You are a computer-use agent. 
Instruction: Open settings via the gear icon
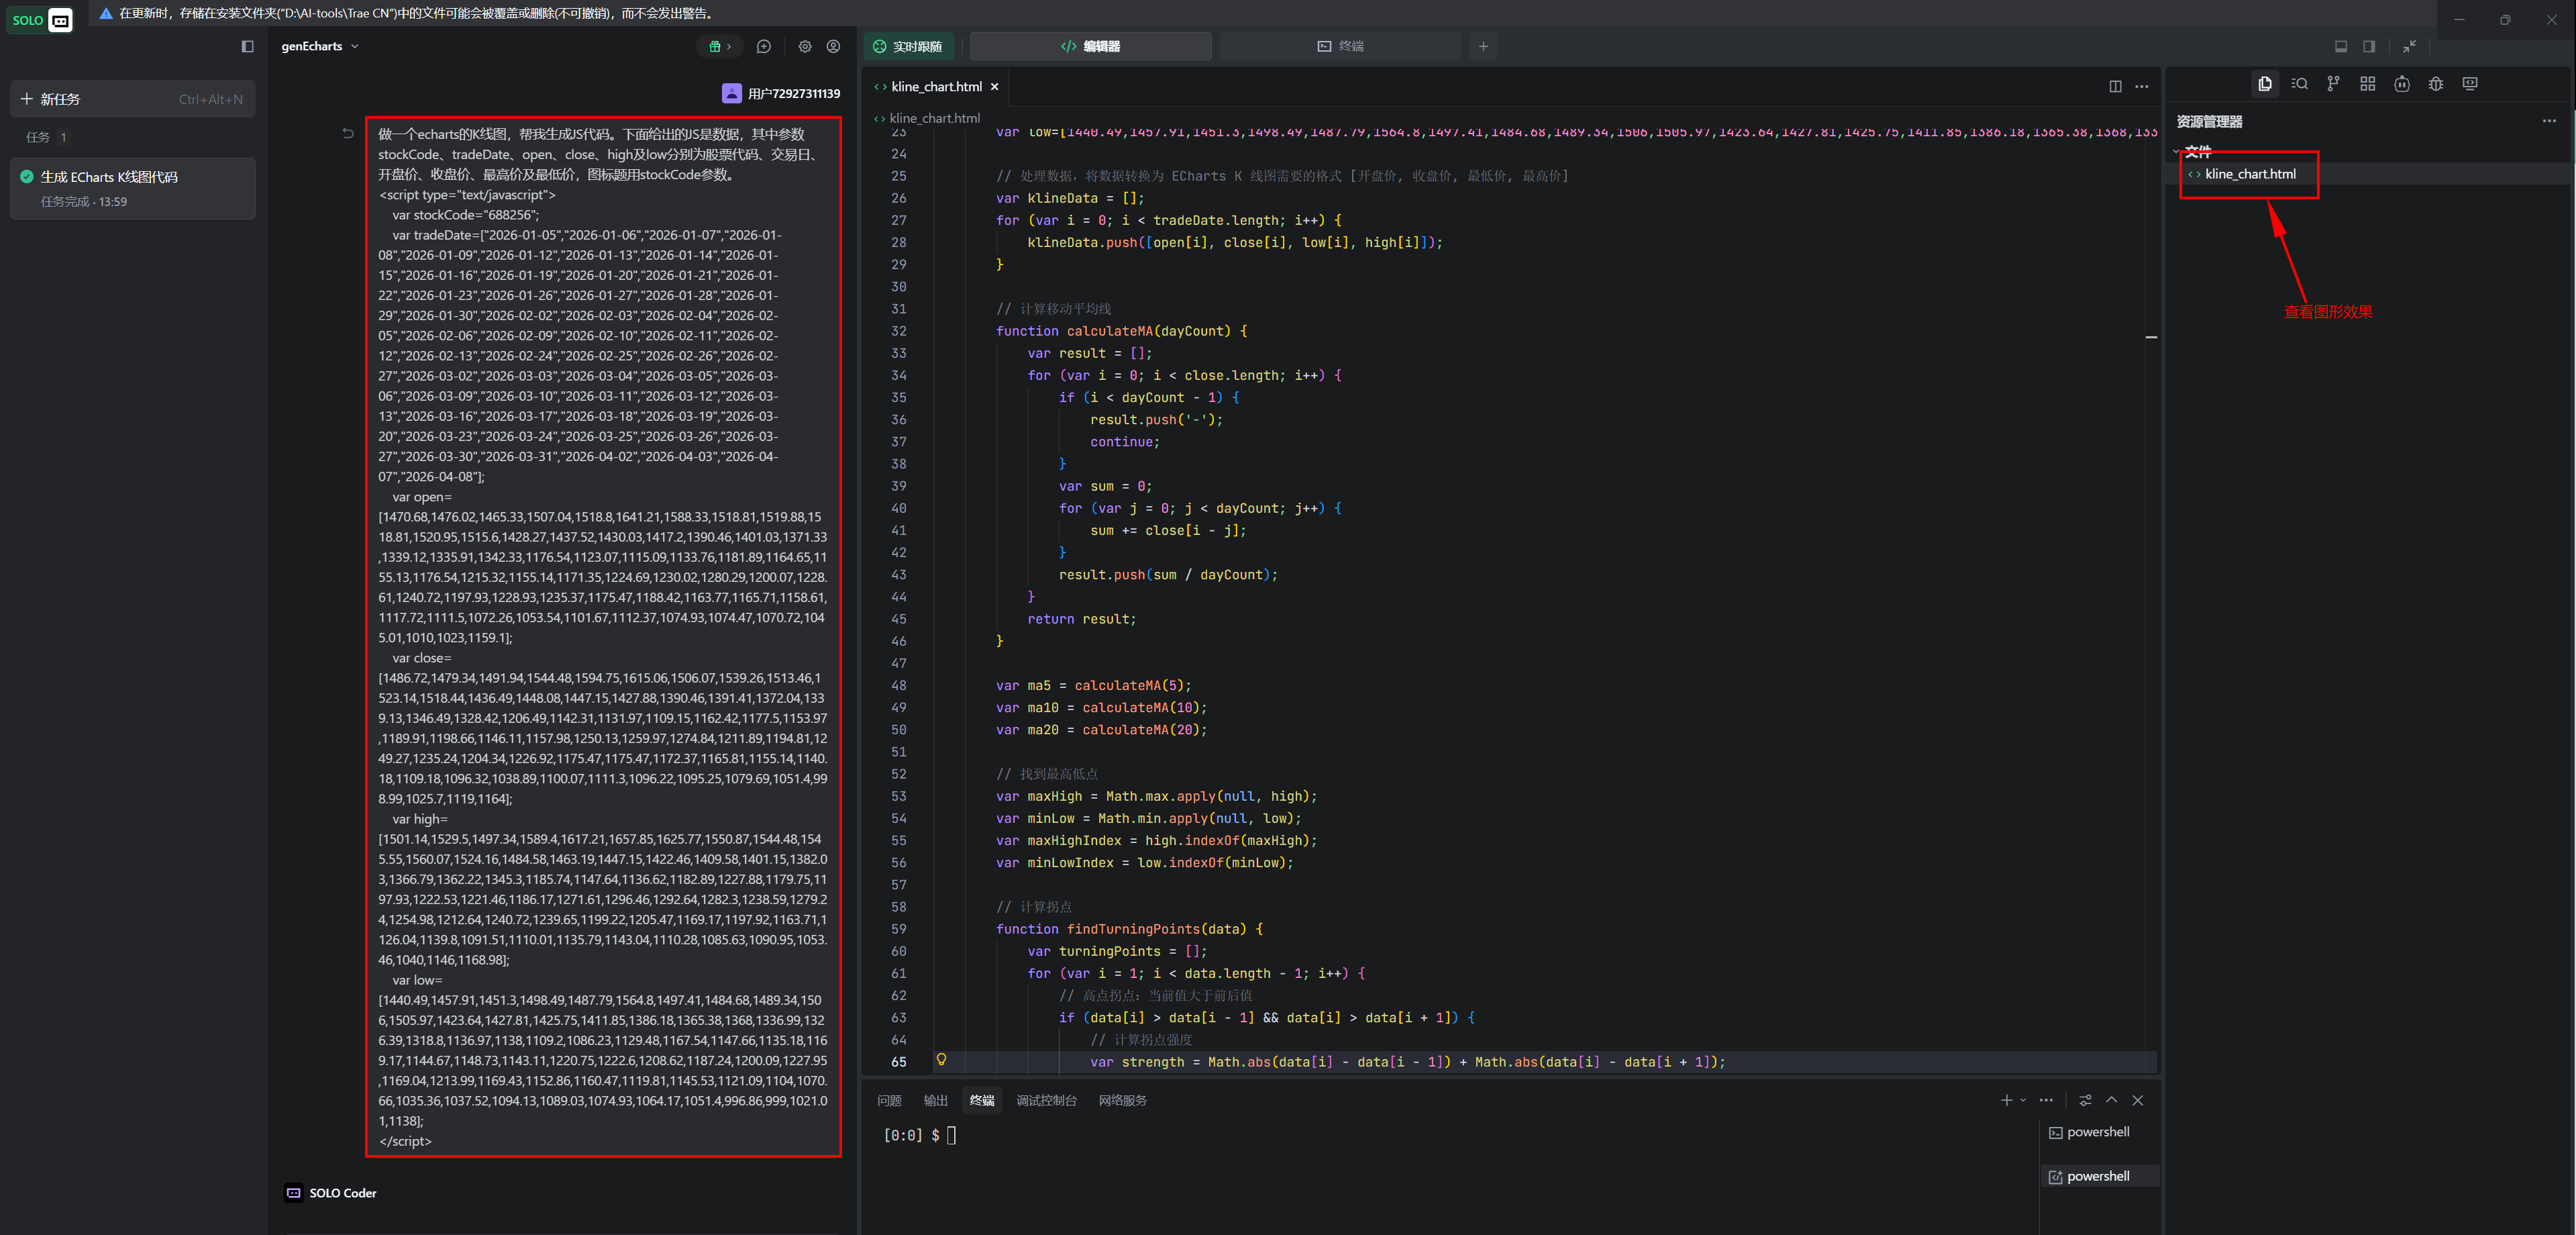[805, 46]
